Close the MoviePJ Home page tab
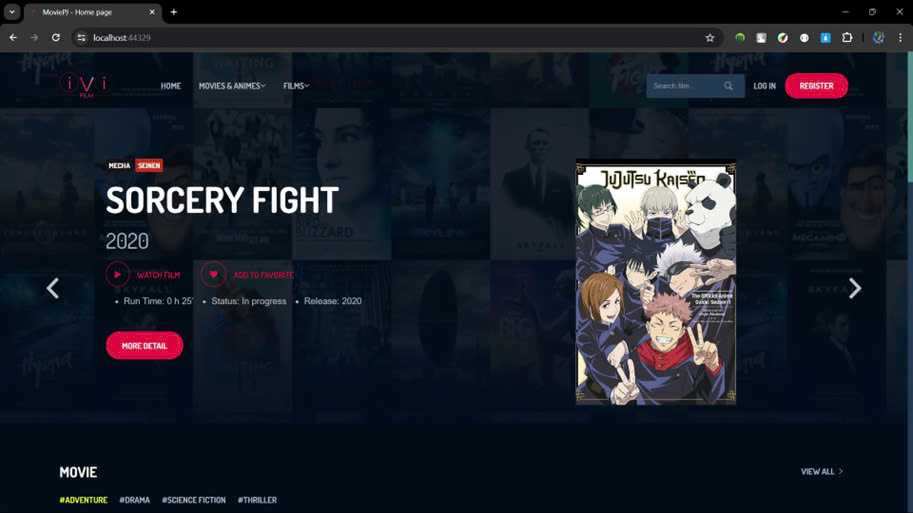913x513 pixels. (x=152, y=12)
